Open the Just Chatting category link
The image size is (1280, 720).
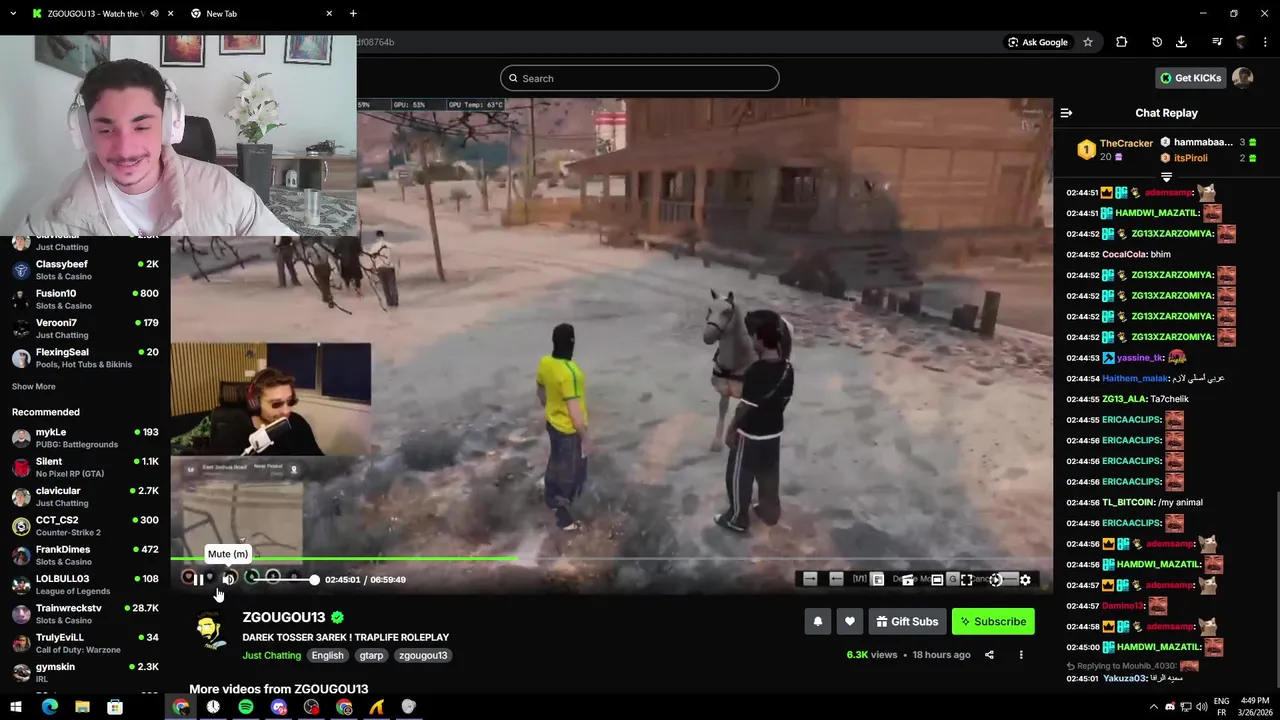point(272,655)
